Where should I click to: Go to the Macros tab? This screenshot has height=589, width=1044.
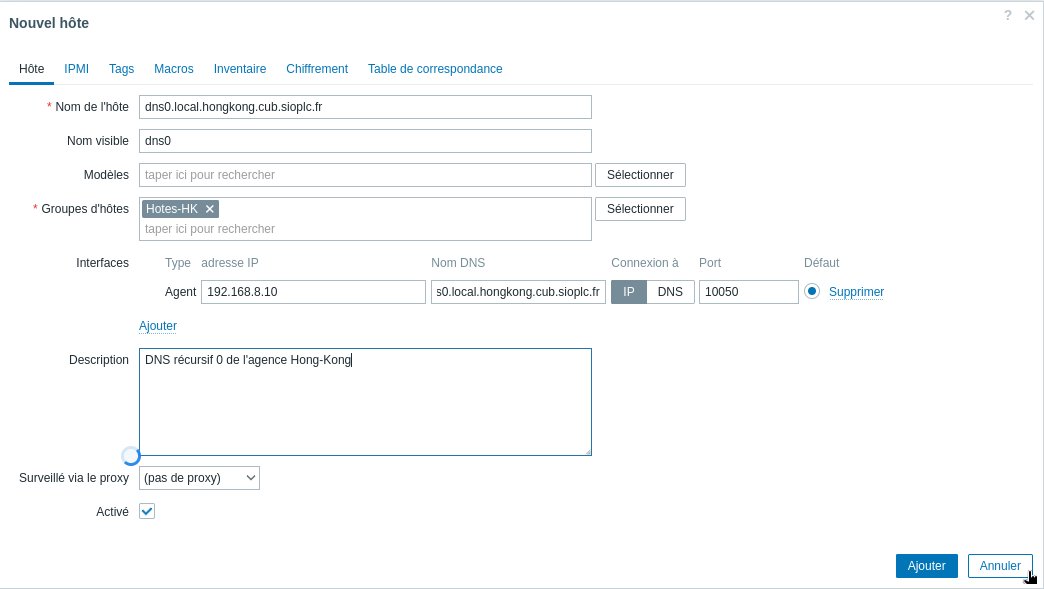tap(174, 69)
